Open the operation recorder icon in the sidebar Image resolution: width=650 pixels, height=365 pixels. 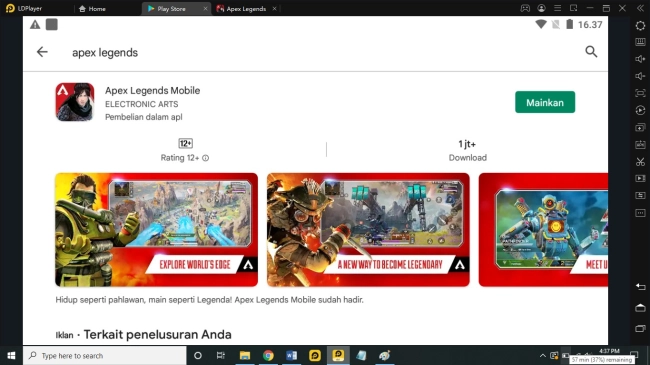640,110
